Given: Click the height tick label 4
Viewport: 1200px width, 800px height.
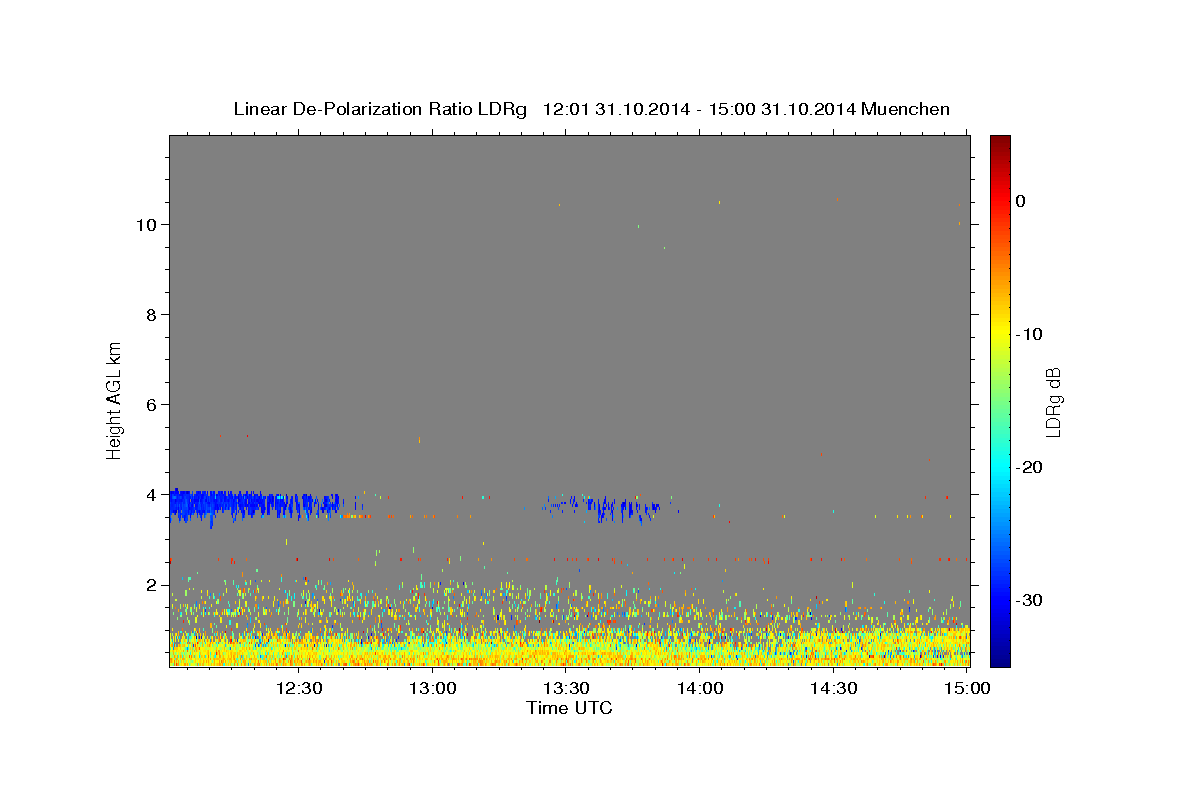Looking at the screenshot, I should pos(152,494).
